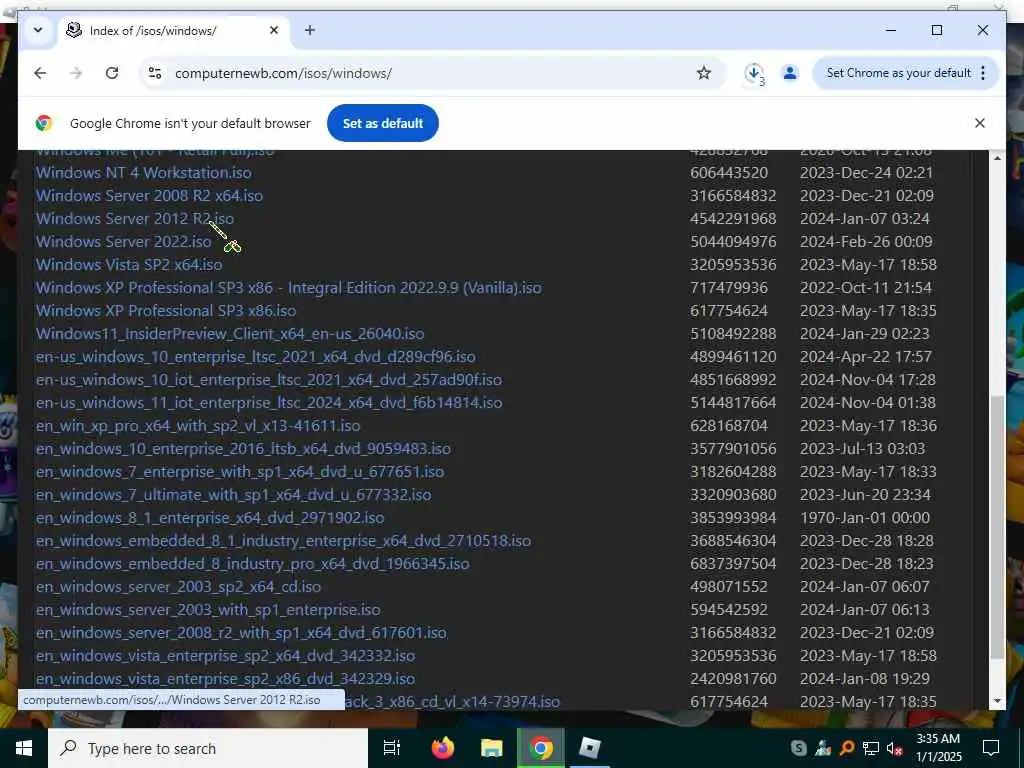
Task: Close the Index of /isos/windows/ tab
Action: tap(274, 30)
